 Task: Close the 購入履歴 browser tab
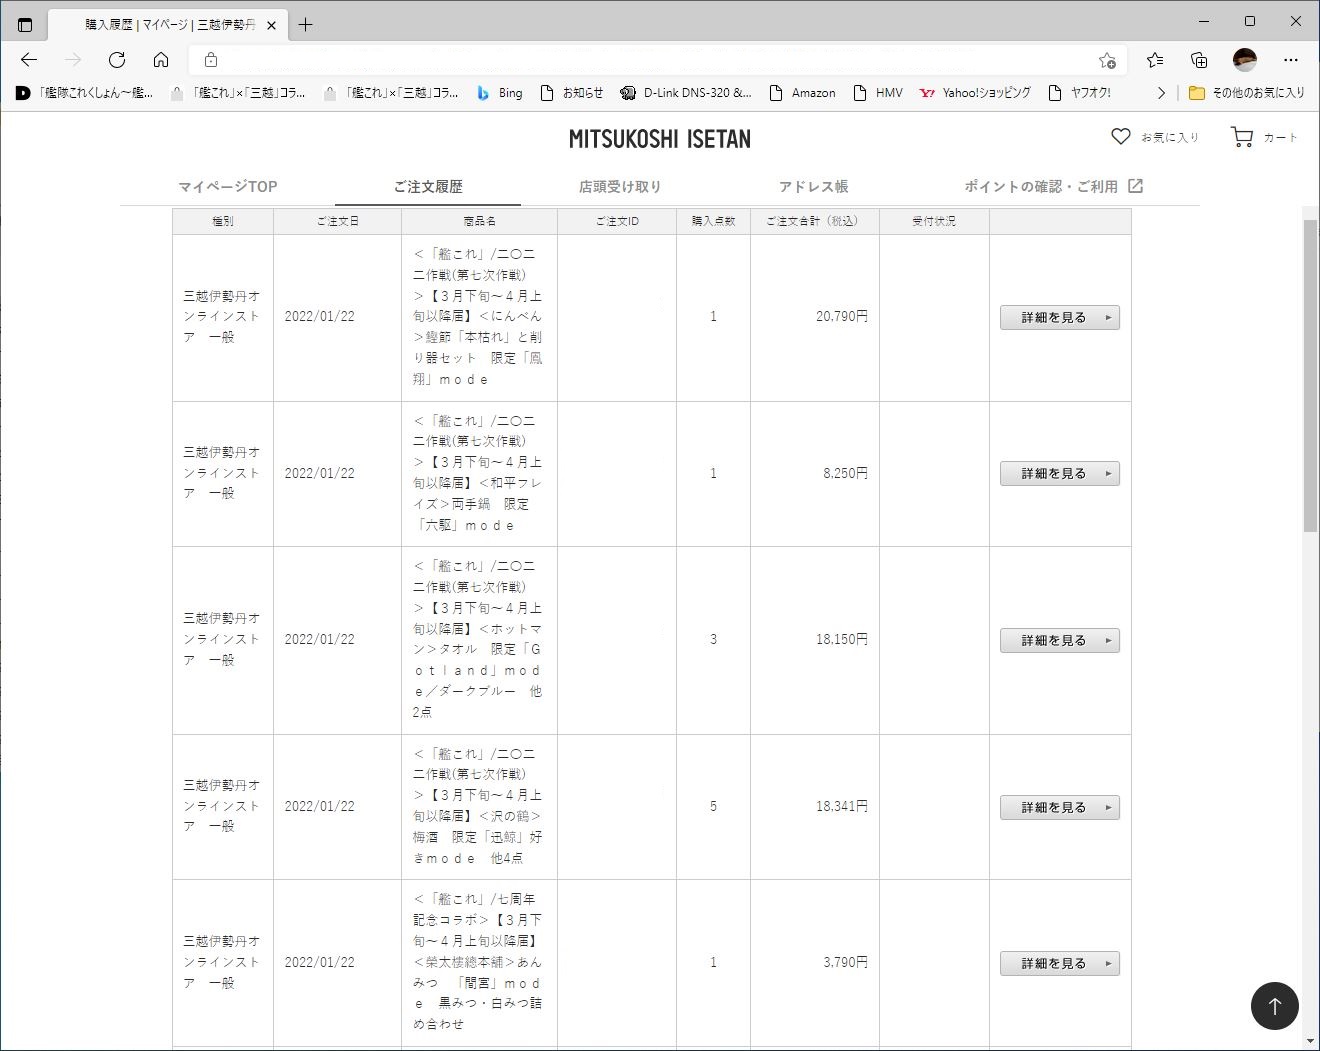271,25
